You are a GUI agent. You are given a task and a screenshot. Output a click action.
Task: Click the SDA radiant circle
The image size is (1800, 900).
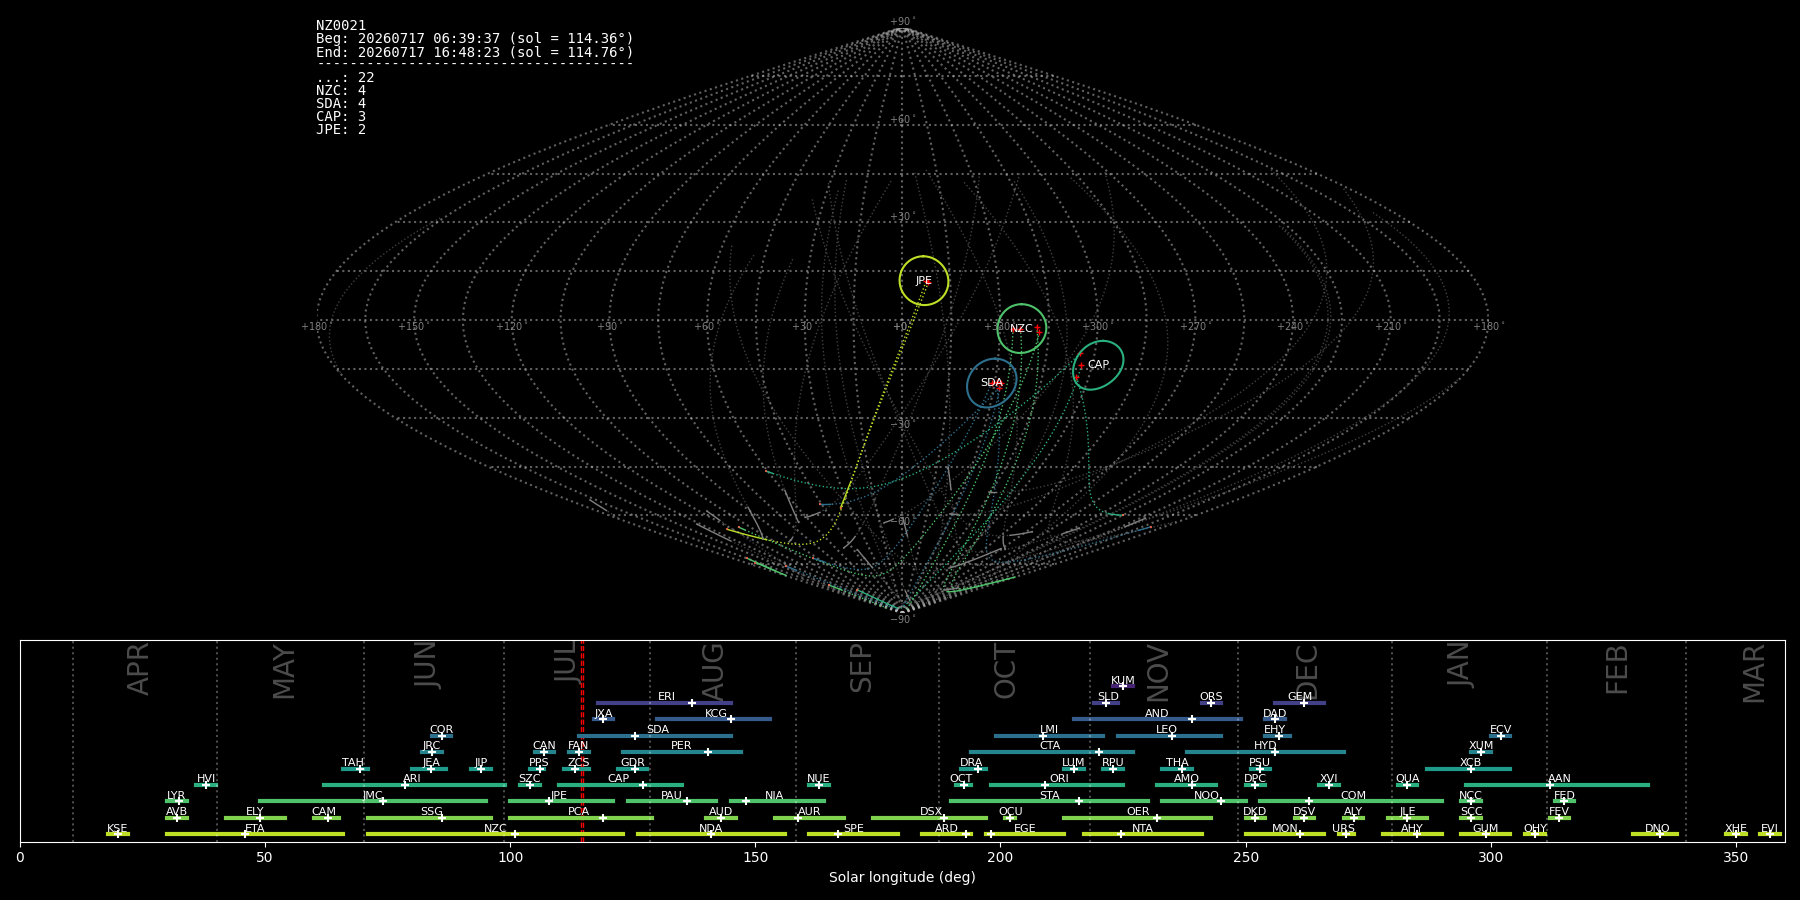(991, 383)
